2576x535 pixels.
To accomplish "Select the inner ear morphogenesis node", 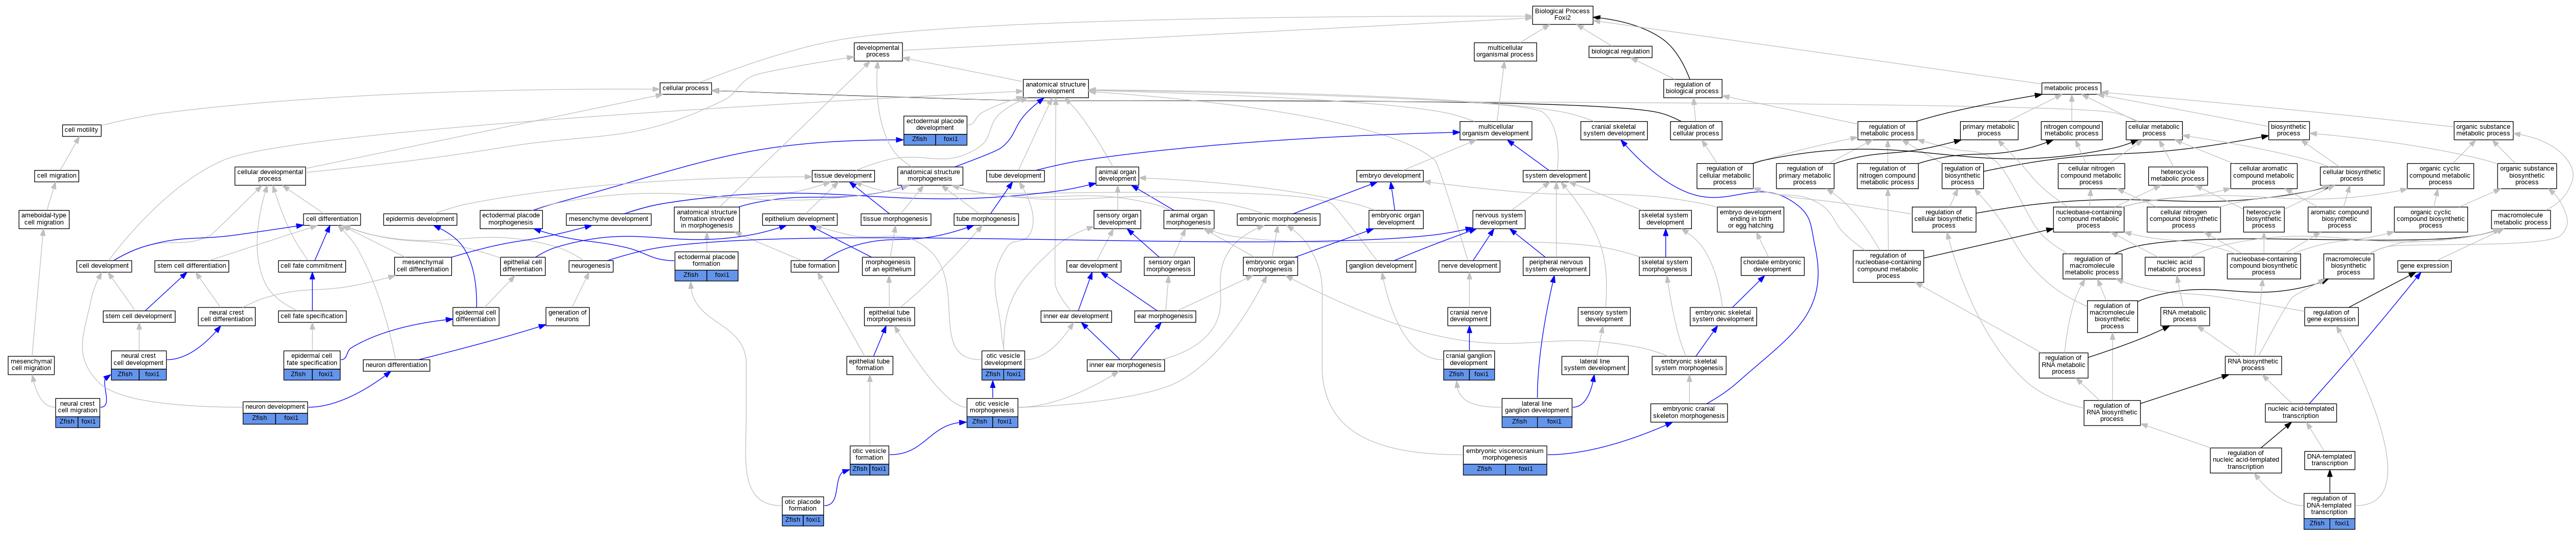I will click(1125, 365).
